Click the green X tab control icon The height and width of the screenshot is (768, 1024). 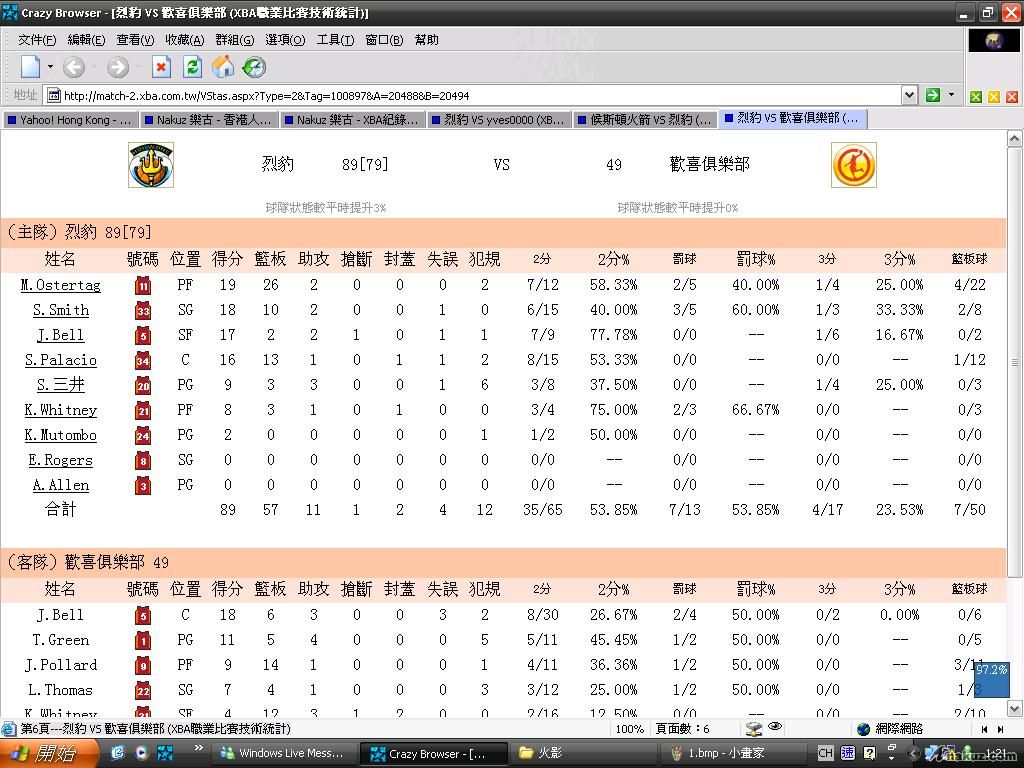[976, 97]
